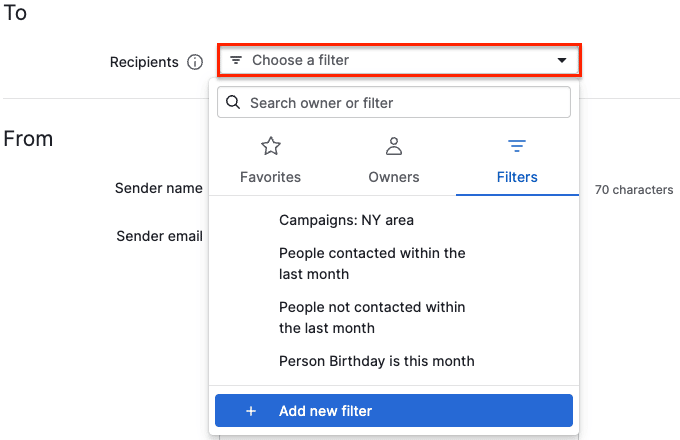The image size is (680, 440).
Task: Choose the 'Campaigns: NY area' filter
Action: [346, 220]
